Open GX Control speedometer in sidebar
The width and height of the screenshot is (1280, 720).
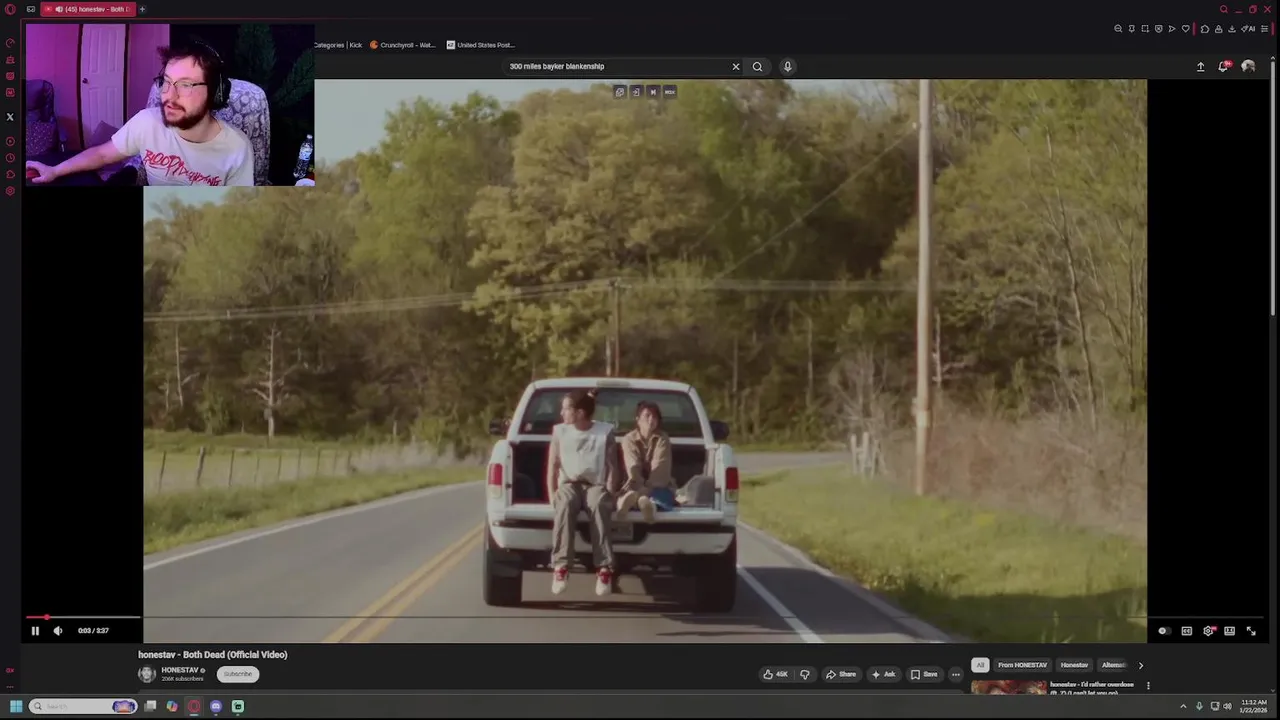tap(10, 43)
